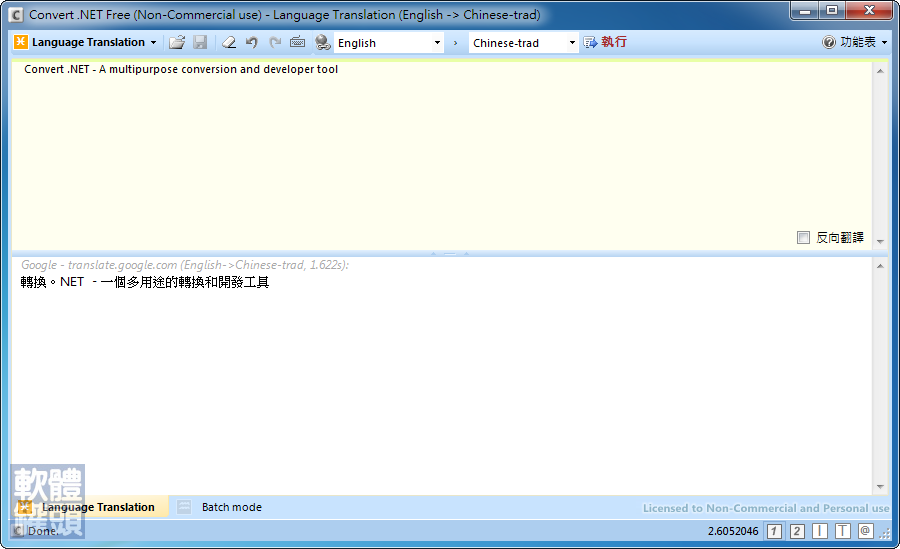The height and width of the screenshot is (549, 900).
Task: Click the keyboard icon in toolbar
Action: click(x=297, y=42)
